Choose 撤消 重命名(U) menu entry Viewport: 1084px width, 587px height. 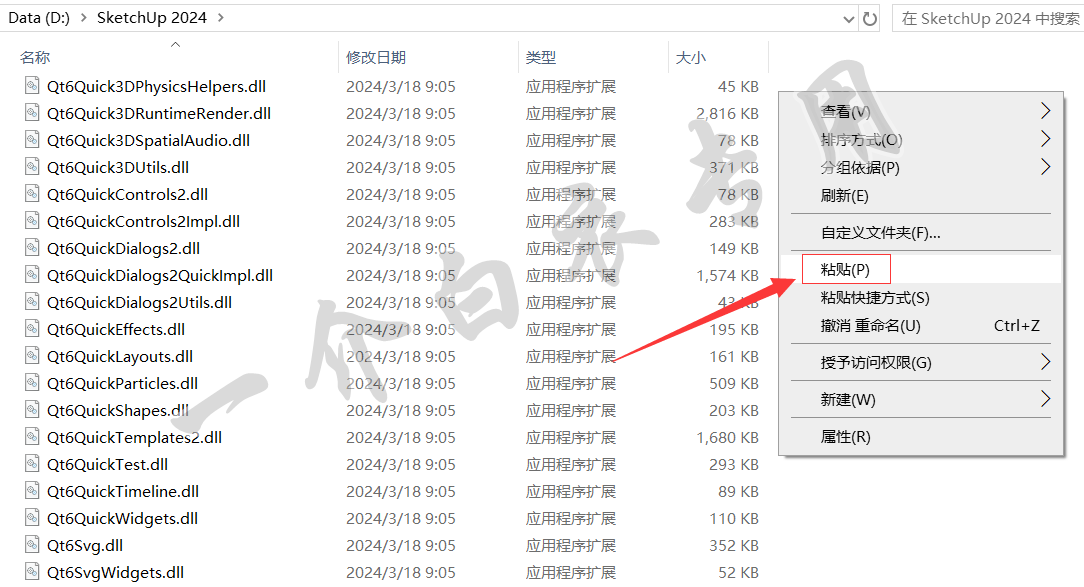(x=921, y=326)
